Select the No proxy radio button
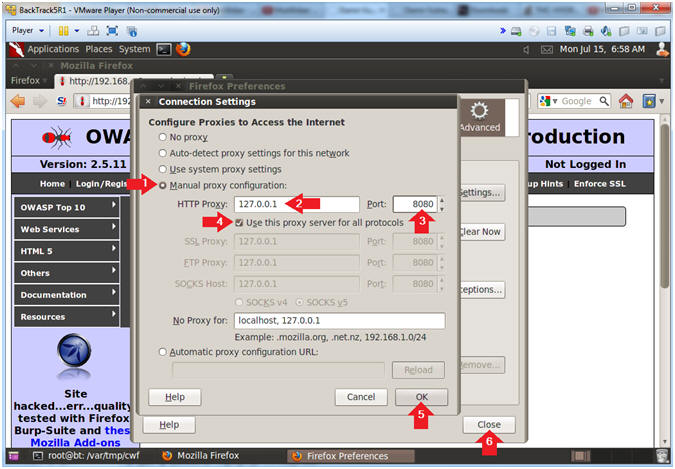This screenshot has height=469, width=675. tap(162, 137)
